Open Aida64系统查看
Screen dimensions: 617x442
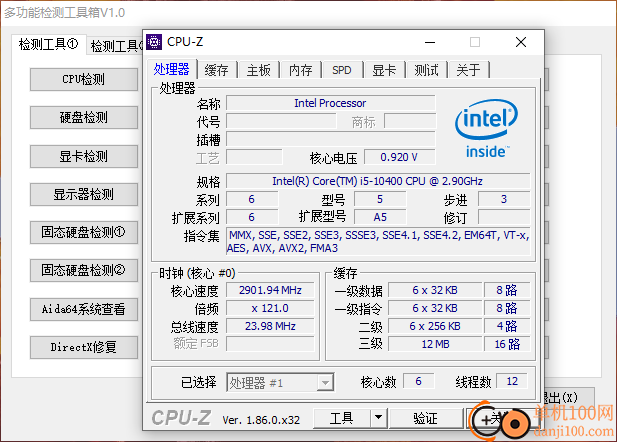pos(84,309)
